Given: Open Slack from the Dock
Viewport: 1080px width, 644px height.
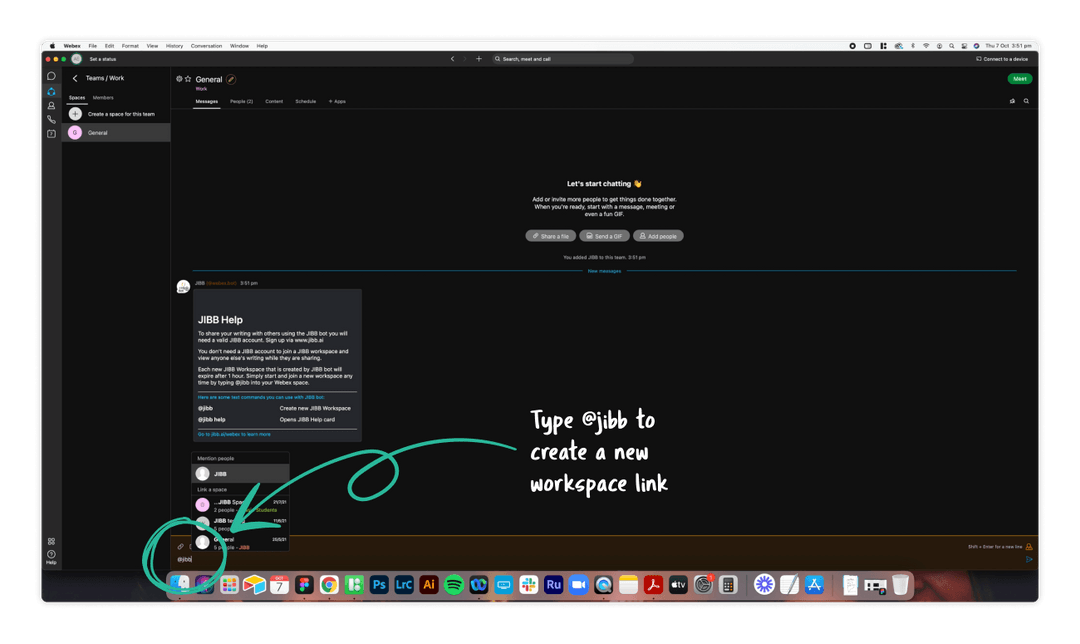Looking at the screenshot, I should (528, 585).
